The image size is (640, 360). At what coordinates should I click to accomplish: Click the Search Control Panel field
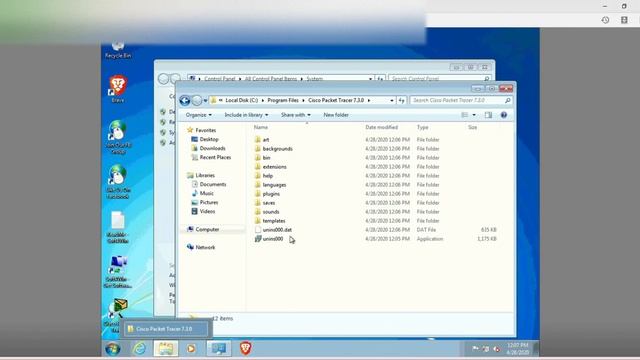[x=440, y=78]
